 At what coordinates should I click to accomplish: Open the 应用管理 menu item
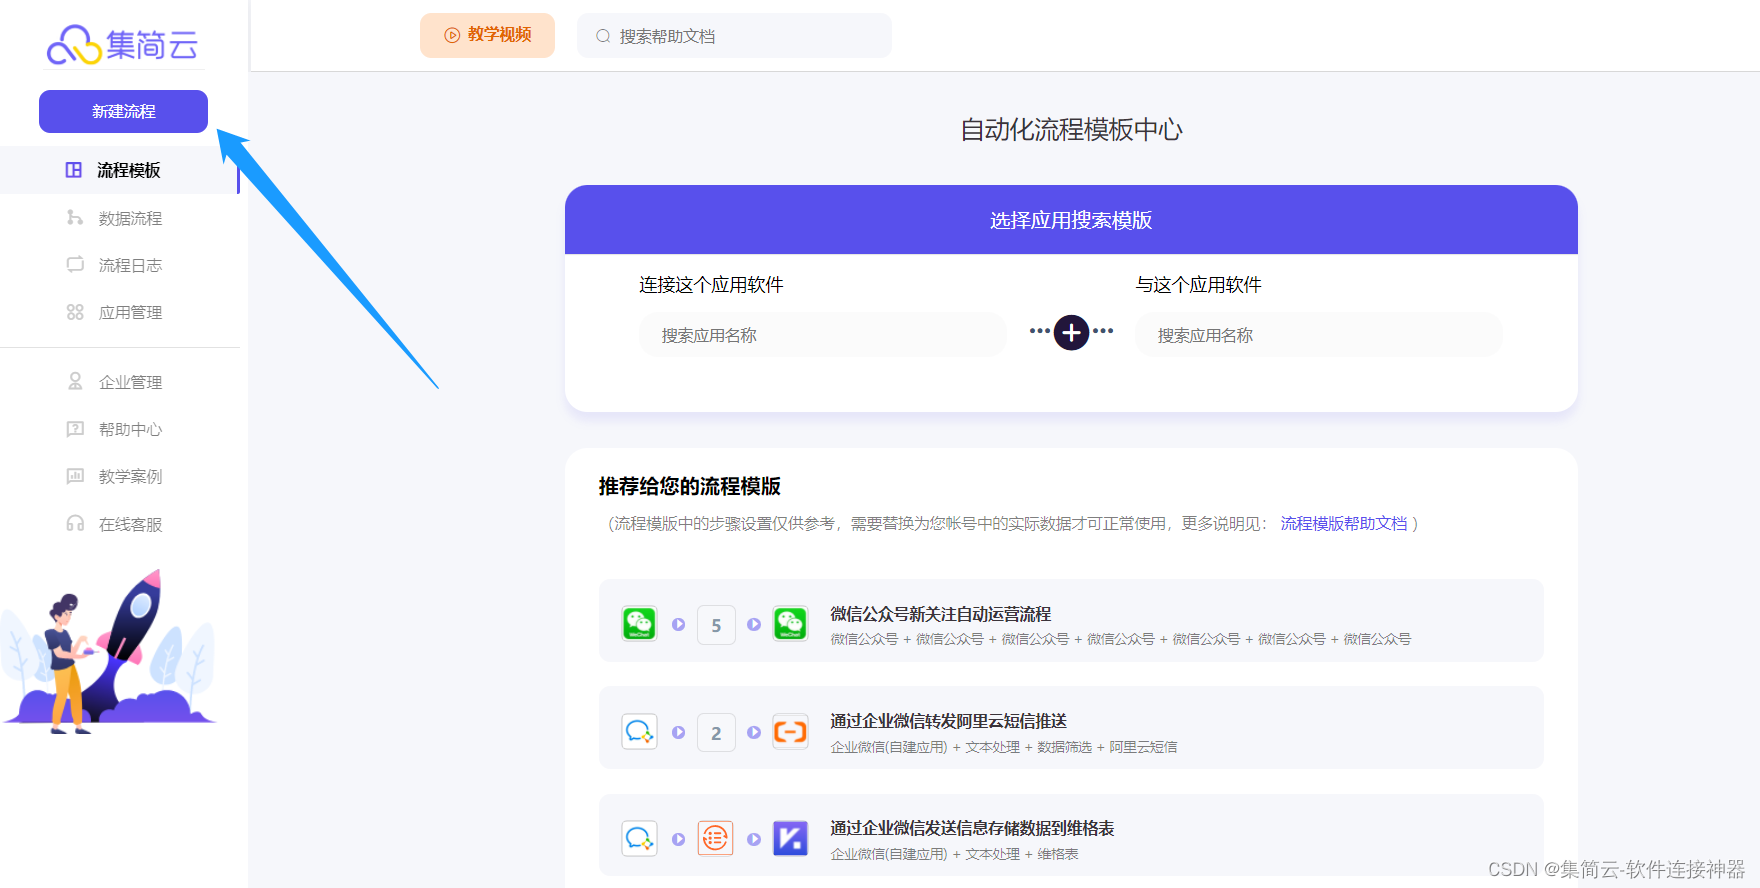click(x=120, y=312)
